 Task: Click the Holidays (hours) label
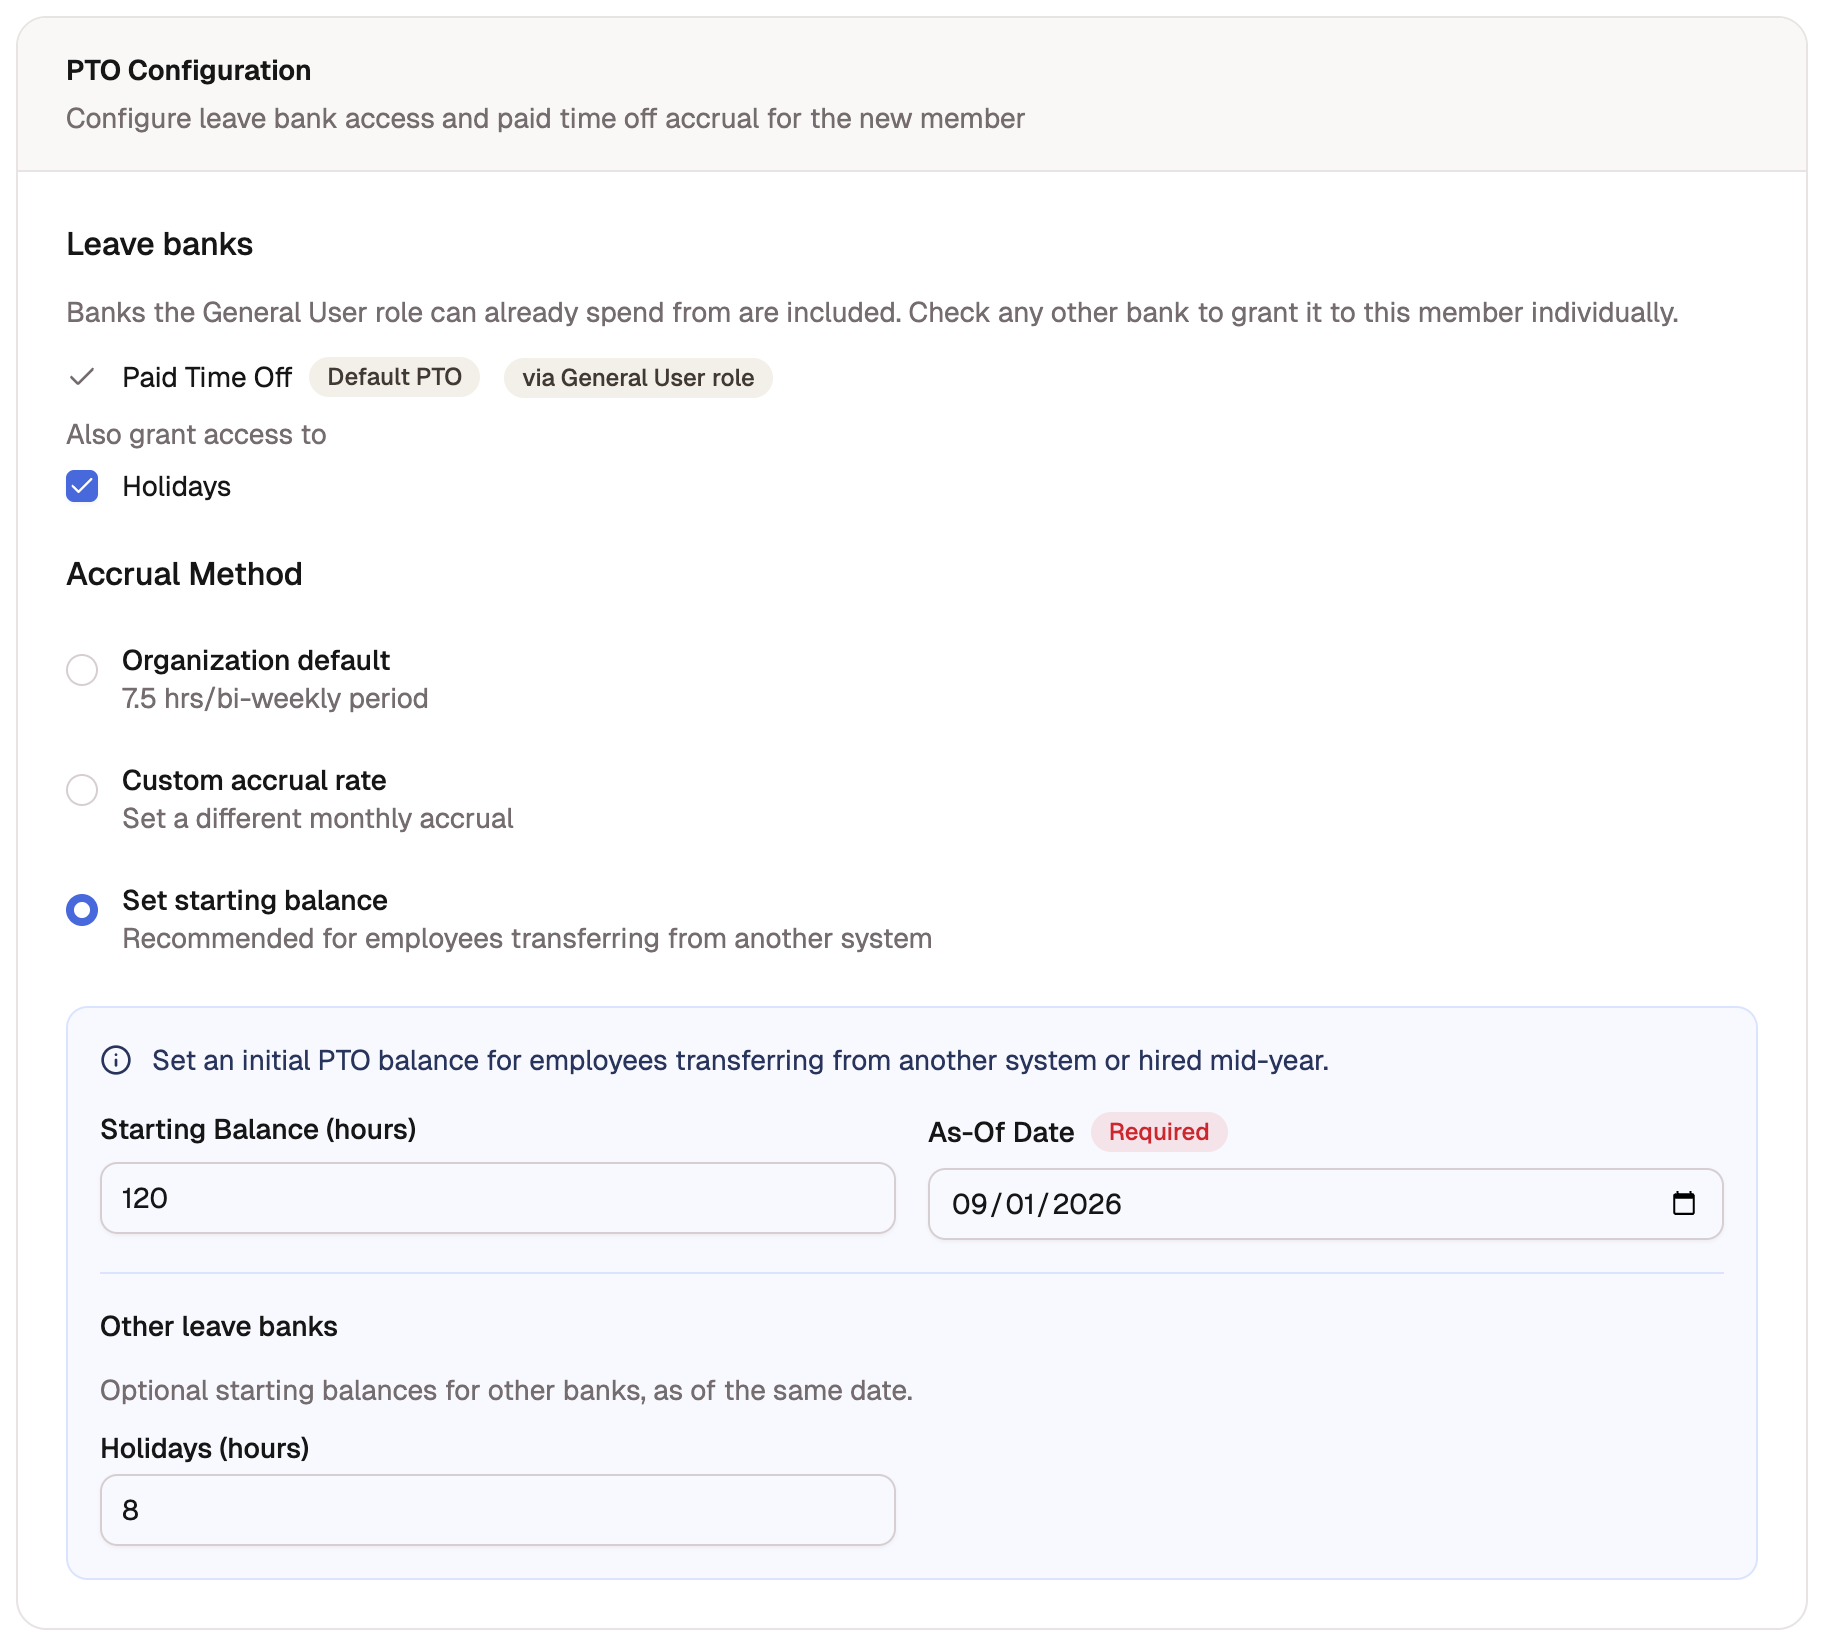(x=204, y=1448)
